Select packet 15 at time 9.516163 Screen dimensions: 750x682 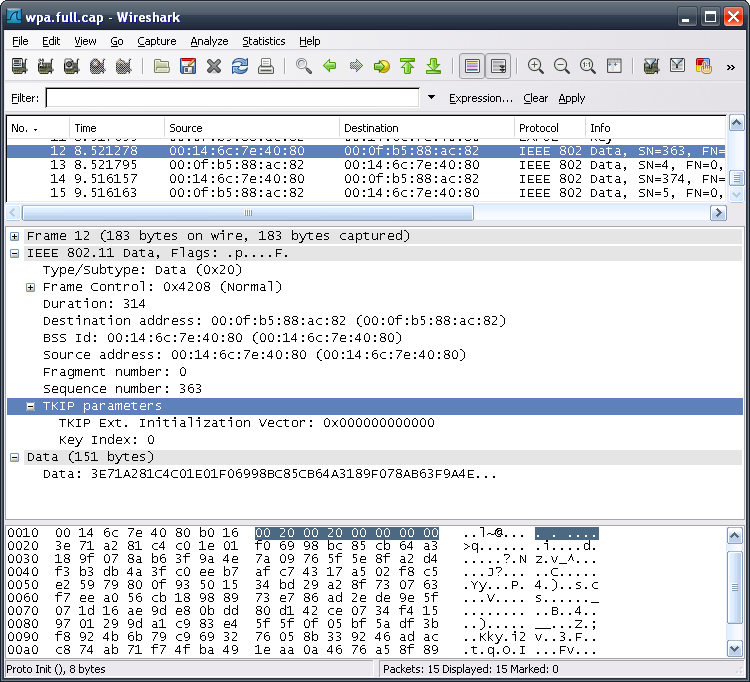point(366,193)
